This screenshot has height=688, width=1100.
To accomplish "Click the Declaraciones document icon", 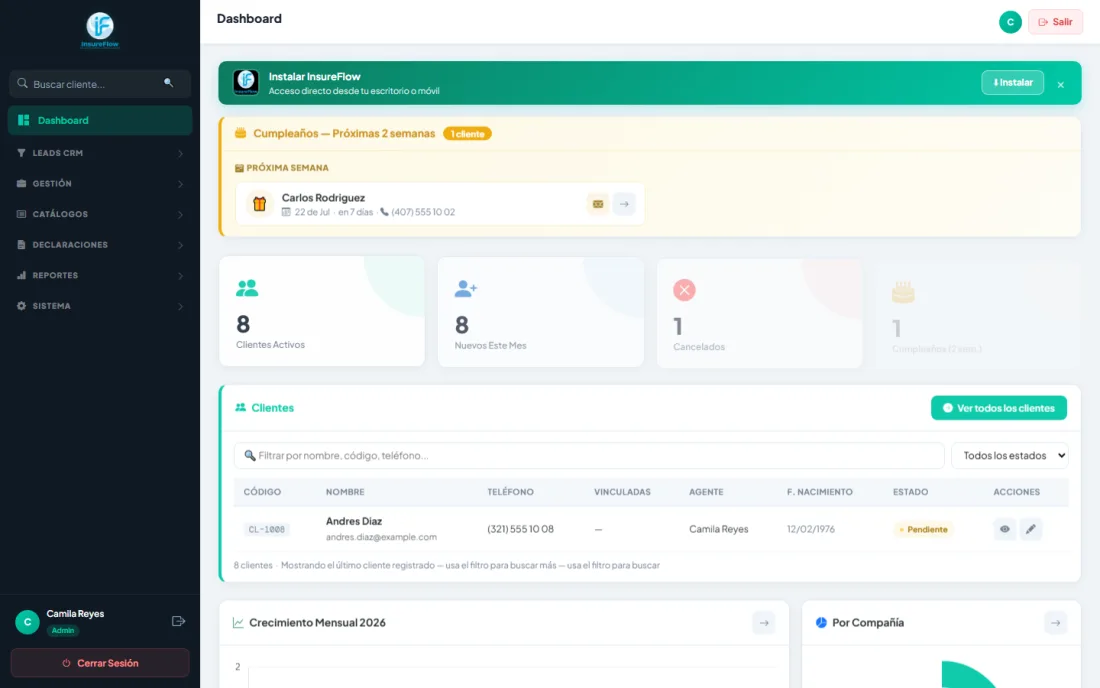I will click(21, 245).
